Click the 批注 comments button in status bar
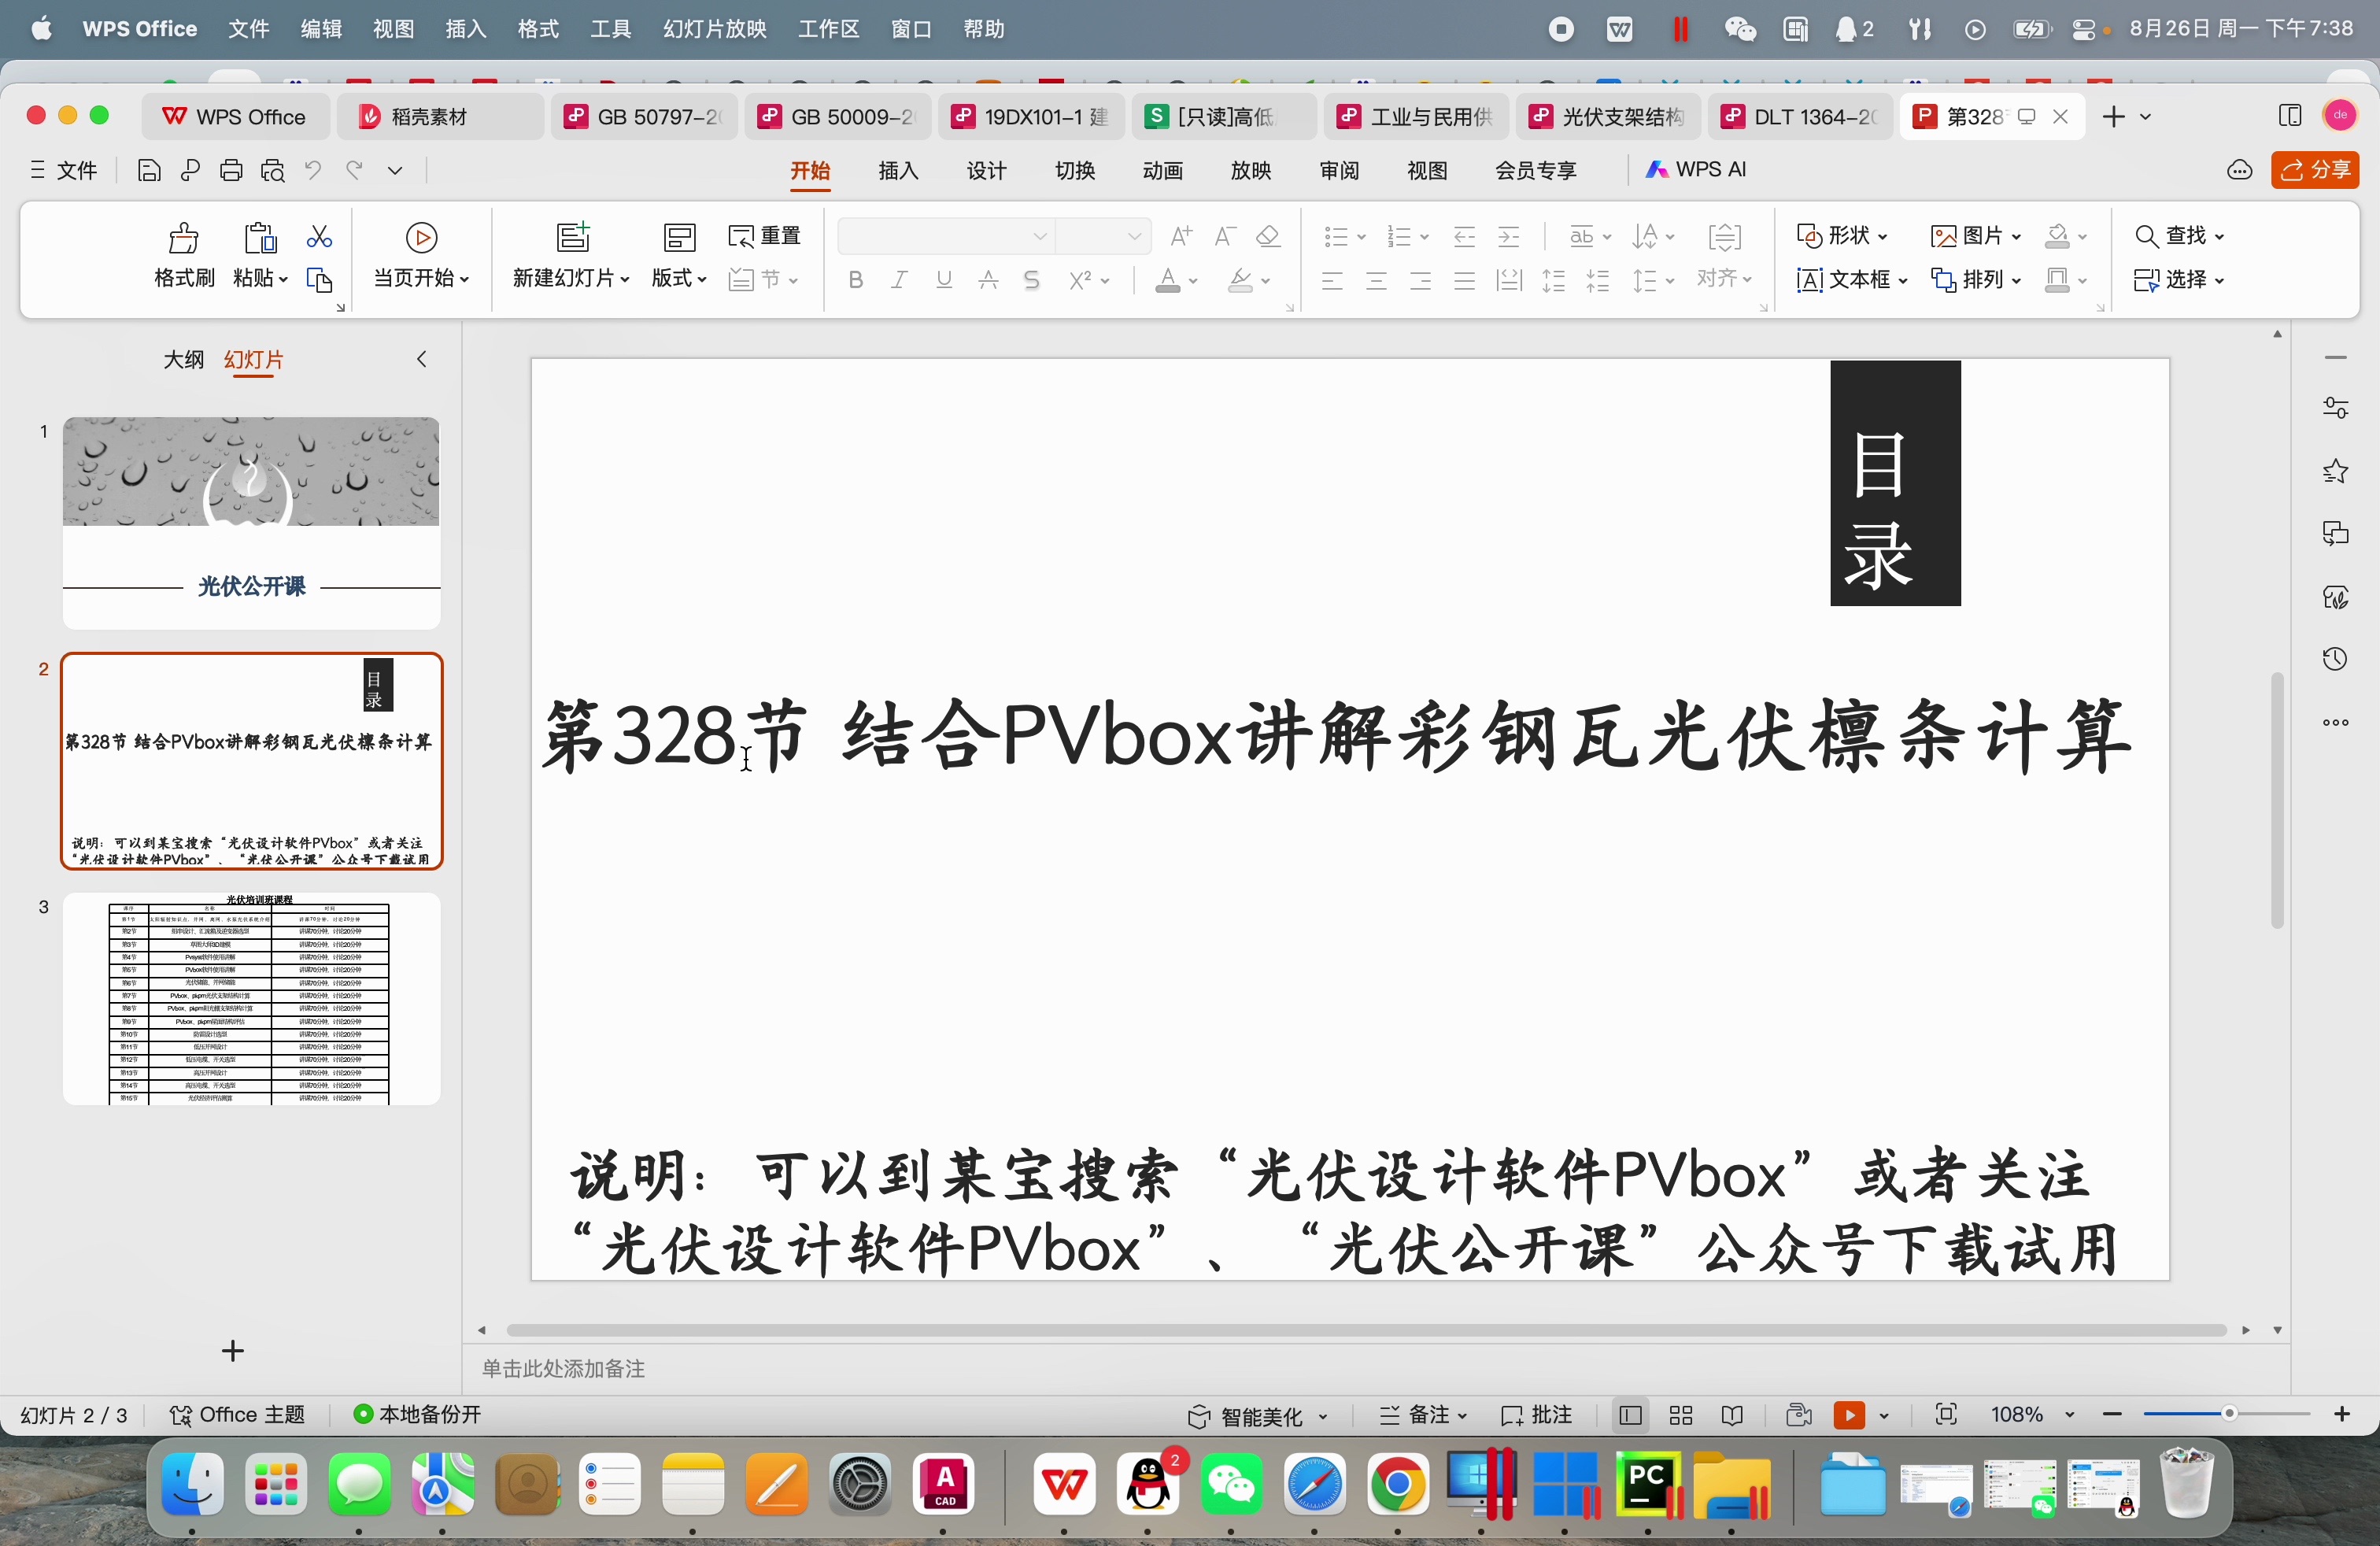The image size is (2380, 1546). click(x=1537, y=1416)
